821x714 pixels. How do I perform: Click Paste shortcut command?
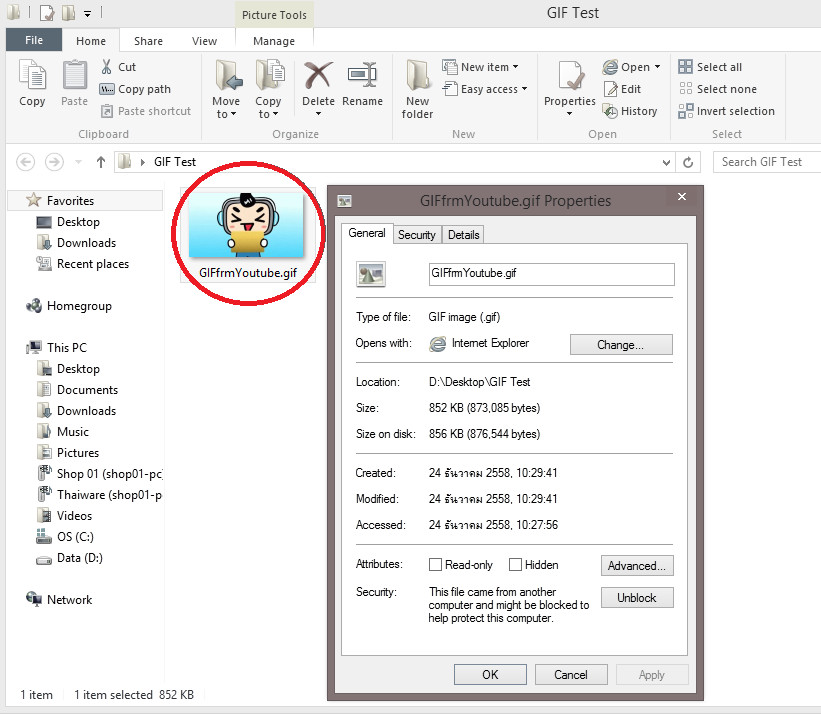(146, 111)
